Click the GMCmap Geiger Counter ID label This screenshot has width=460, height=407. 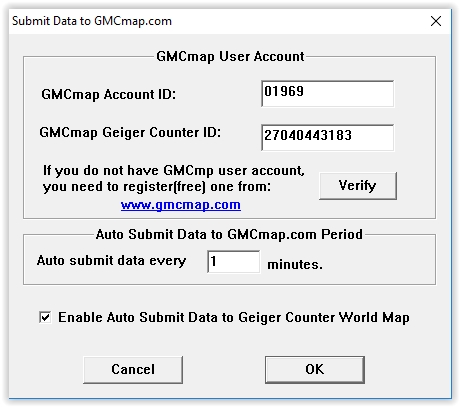[x=130, y=133]
